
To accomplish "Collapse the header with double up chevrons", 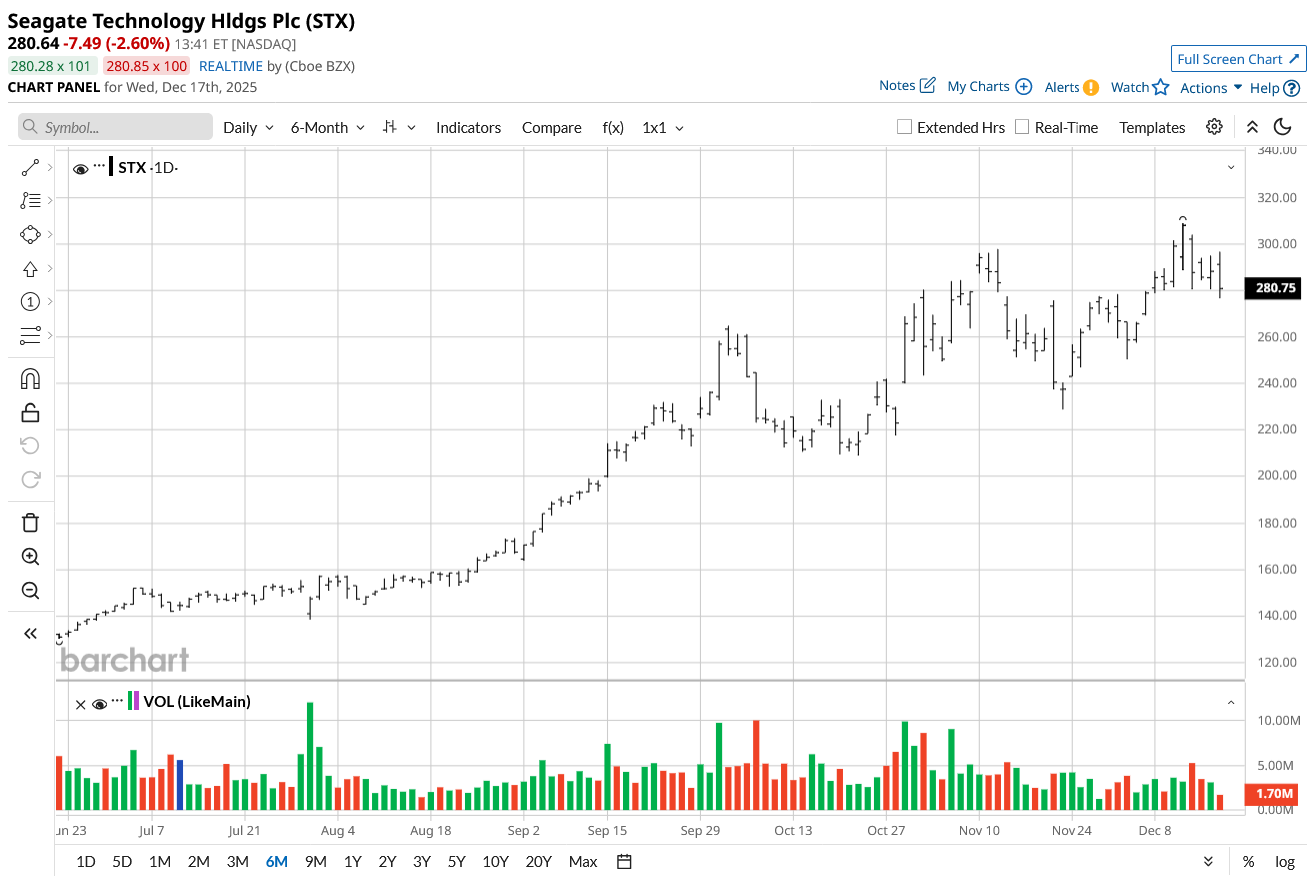I will [1252, 127].
